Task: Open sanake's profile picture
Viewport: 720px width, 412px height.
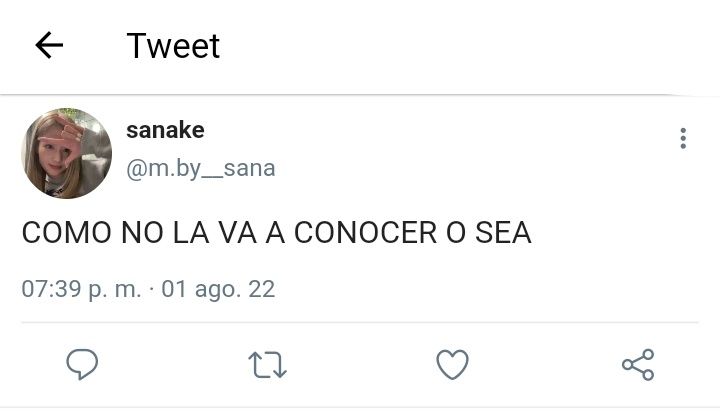Action: 67,153
